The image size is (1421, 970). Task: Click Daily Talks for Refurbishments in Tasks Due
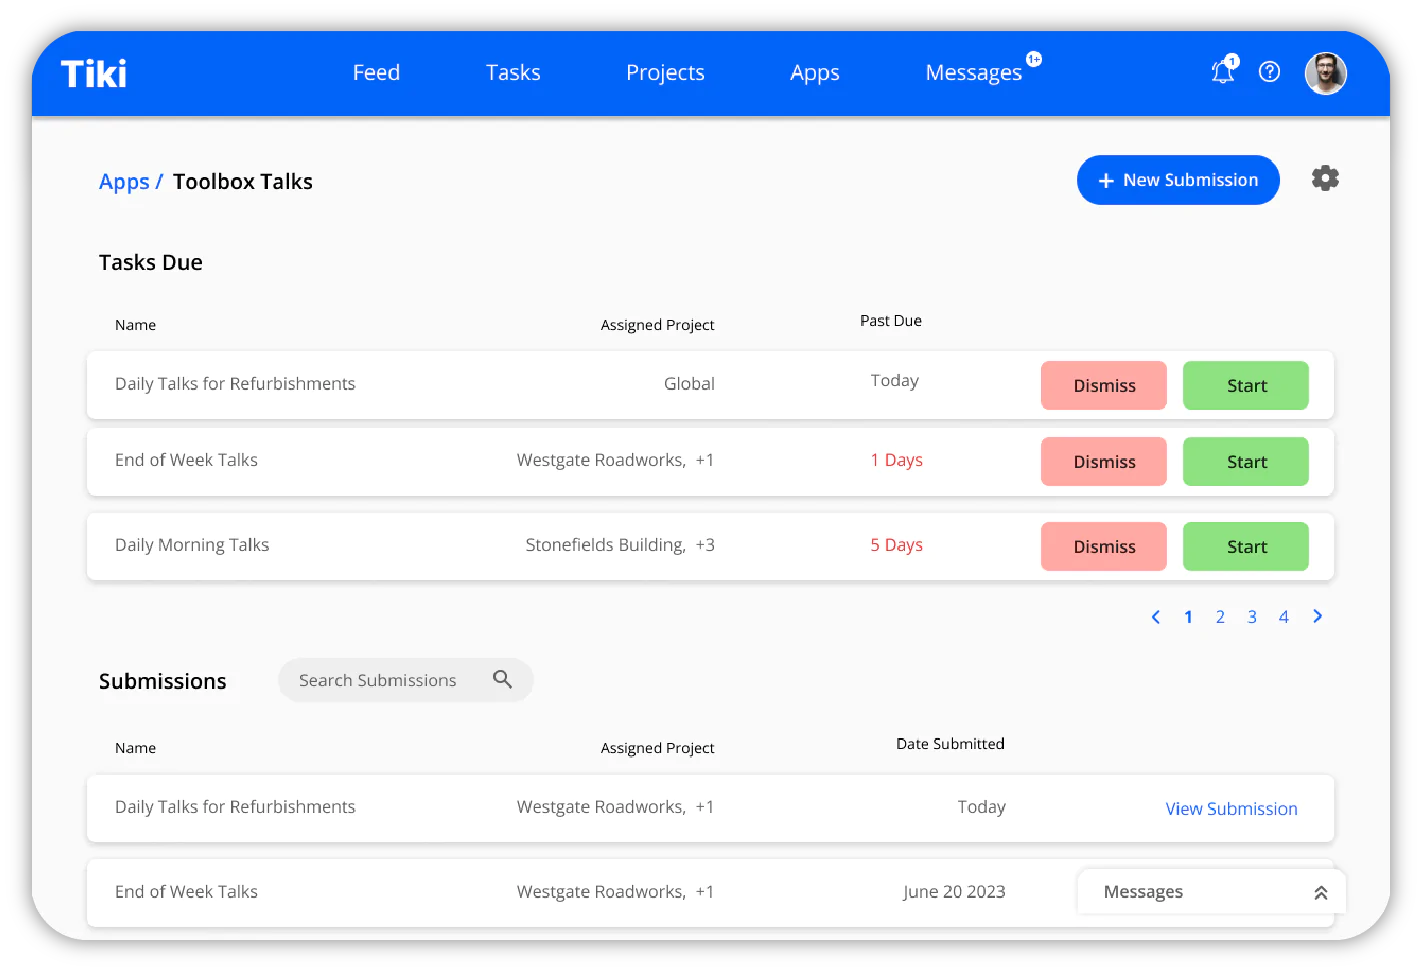[235, 384]
